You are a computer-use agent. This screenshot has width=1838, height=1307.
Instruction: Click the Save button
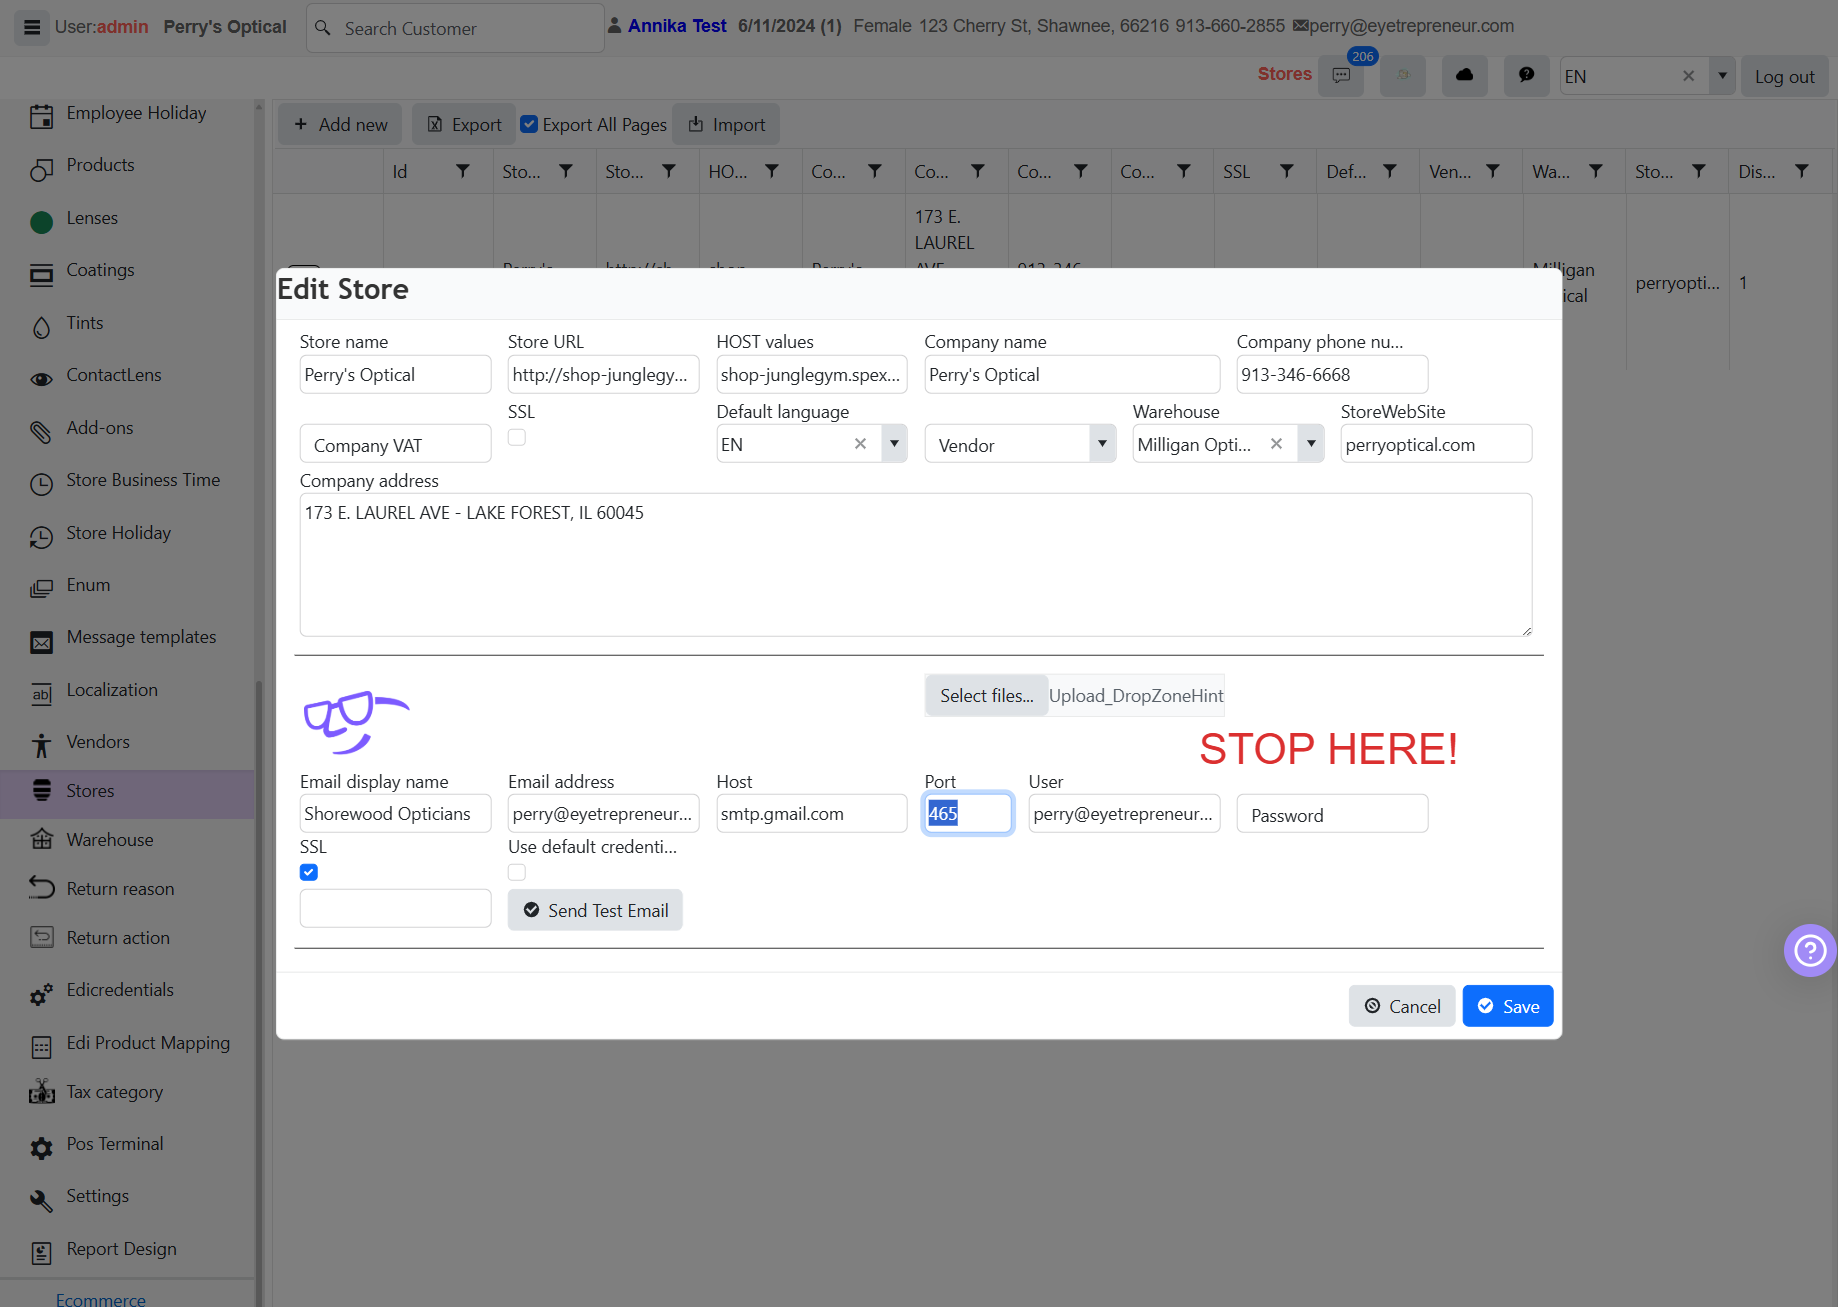pos(1508,1006)
